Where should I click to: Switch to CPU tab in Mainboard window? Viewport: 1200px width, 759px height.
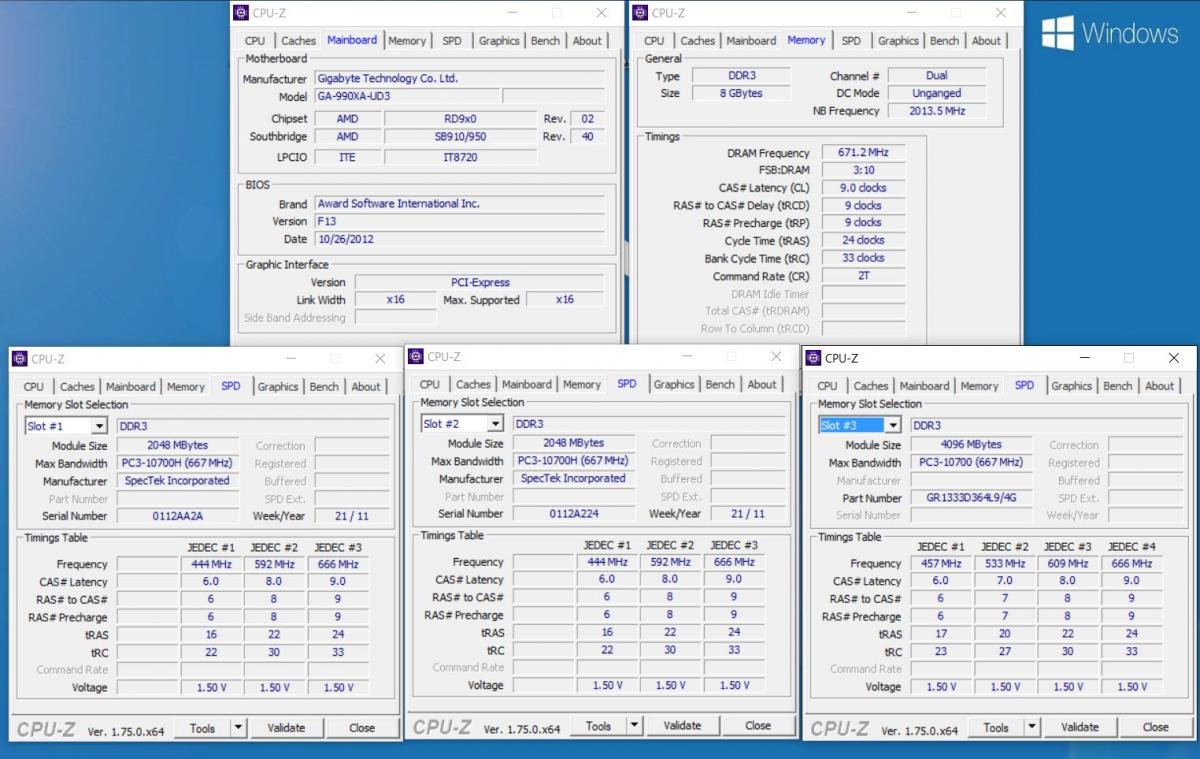[255, 41]
